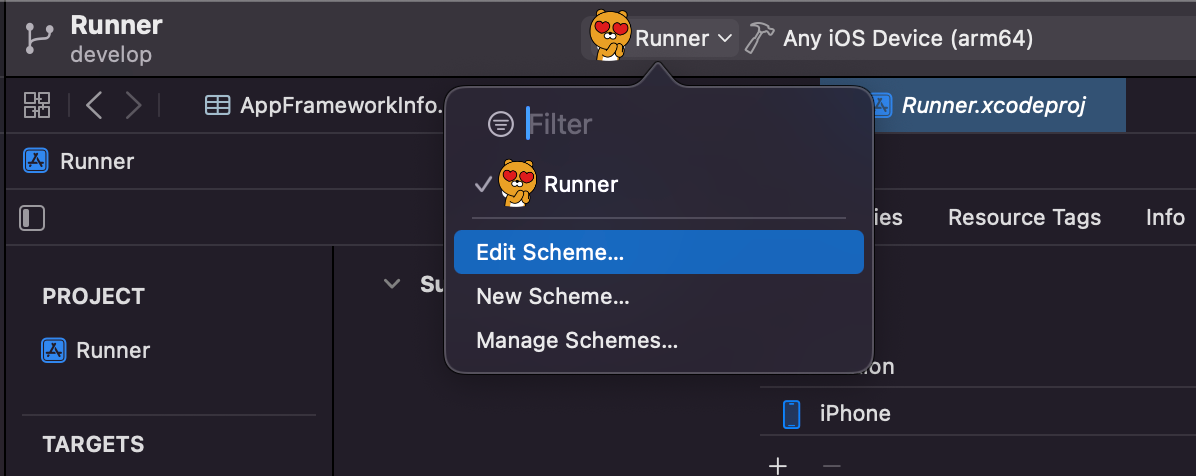
Task: Choose the Any iOS Device (arm64) destination
Action: click(908, 38)
